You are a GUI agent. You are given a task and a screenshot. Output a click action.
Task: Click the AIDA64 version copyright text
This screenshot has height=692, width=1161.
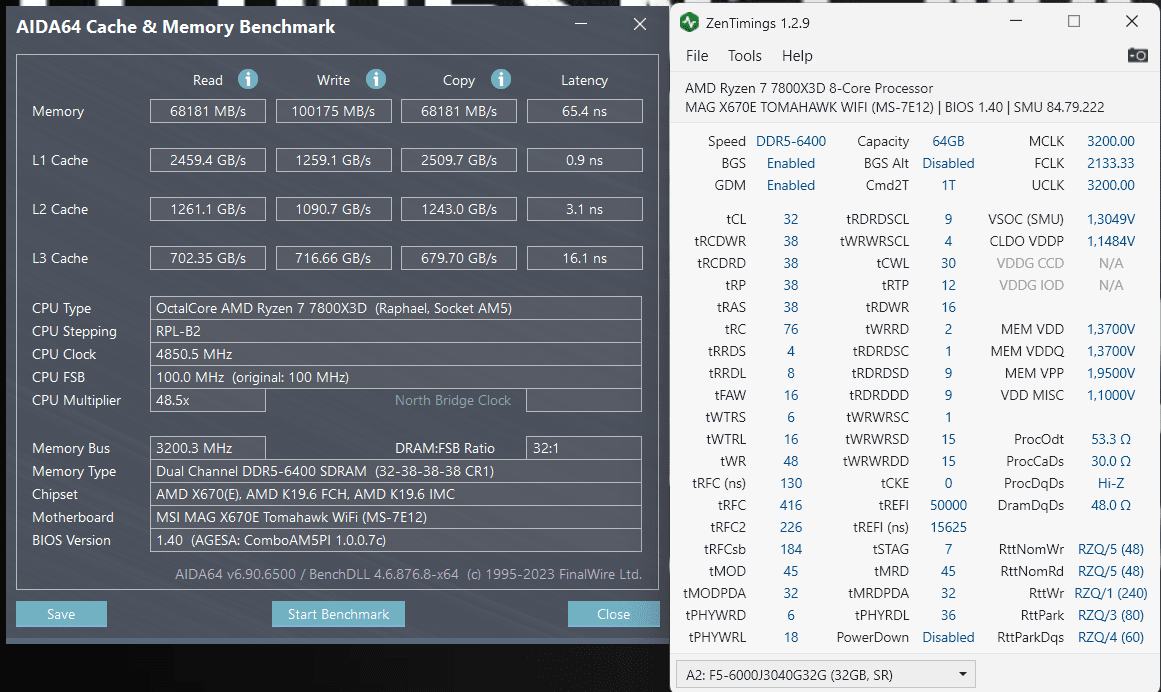point(408,574)
